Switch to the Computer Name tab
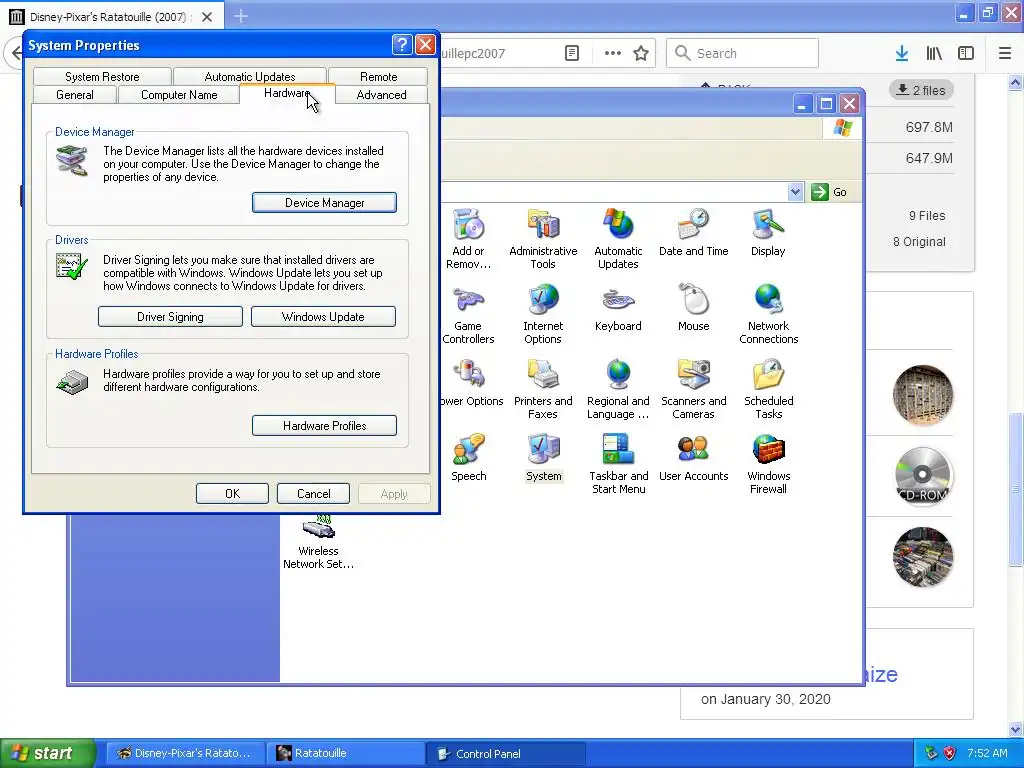1024x768 pixels. click(x=179, y=95)
